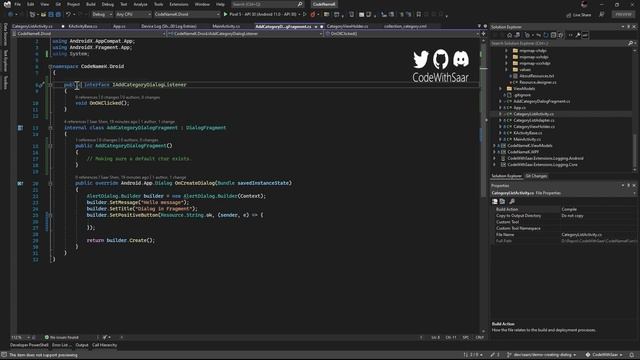Select App.cs in Solution Explorer
This screenshot has width=640, height=360.
[x=520, y=108]
